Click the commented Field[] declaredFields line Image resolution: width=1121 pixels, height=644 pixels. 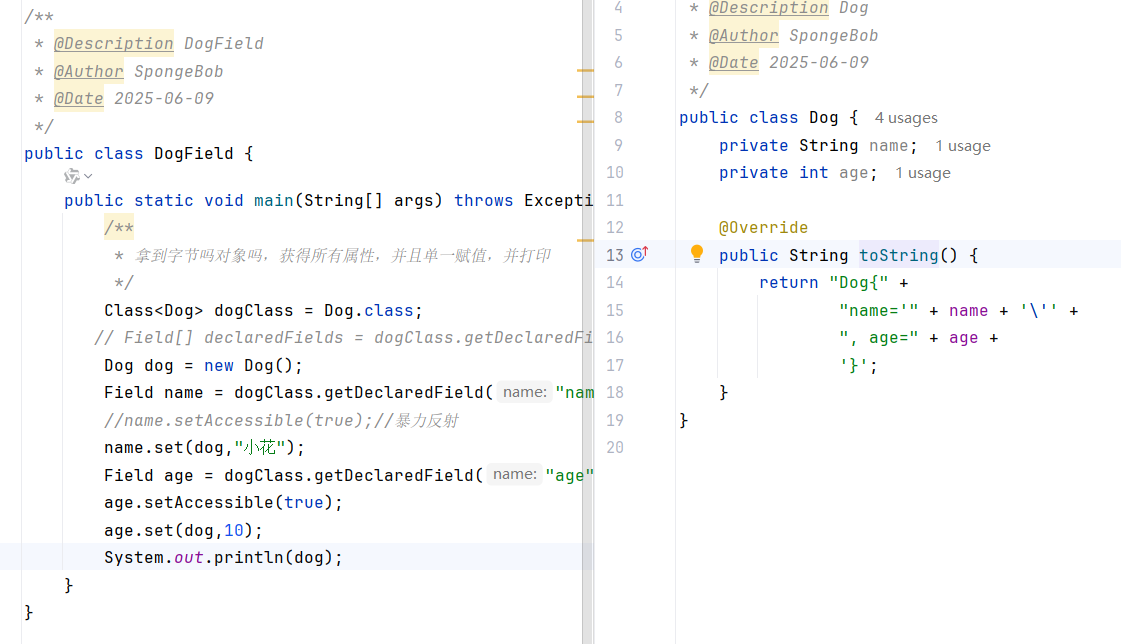click(344, 337)
